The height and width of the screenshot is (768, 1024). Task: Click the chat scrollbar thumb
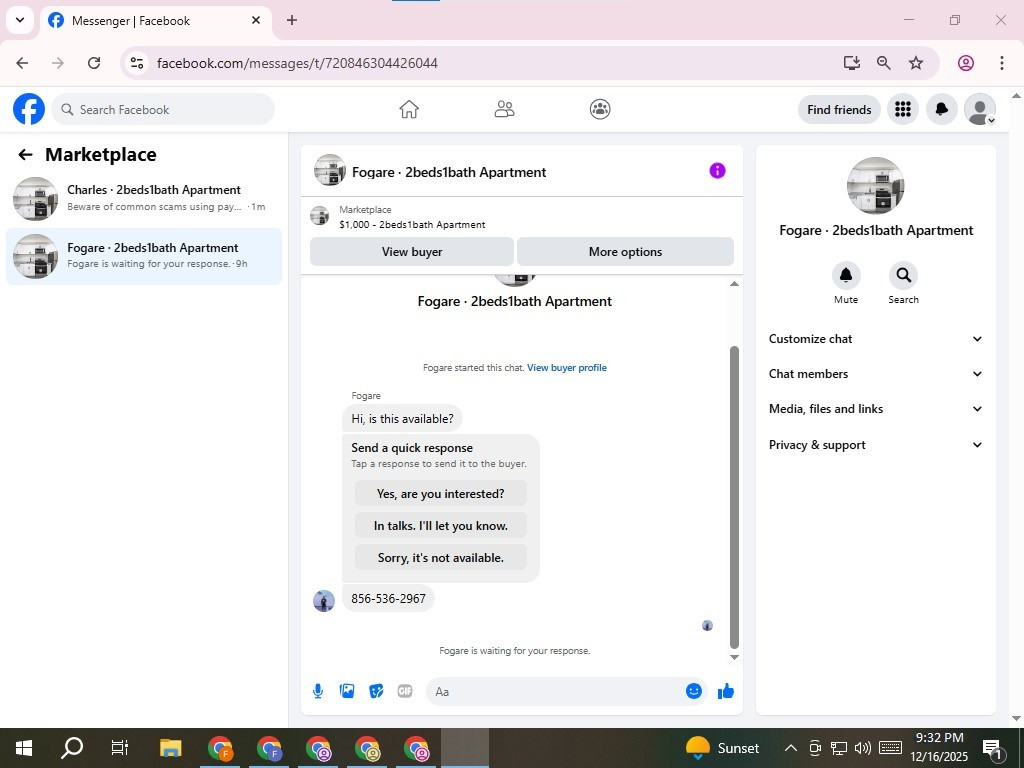click(x=734, y=496)
